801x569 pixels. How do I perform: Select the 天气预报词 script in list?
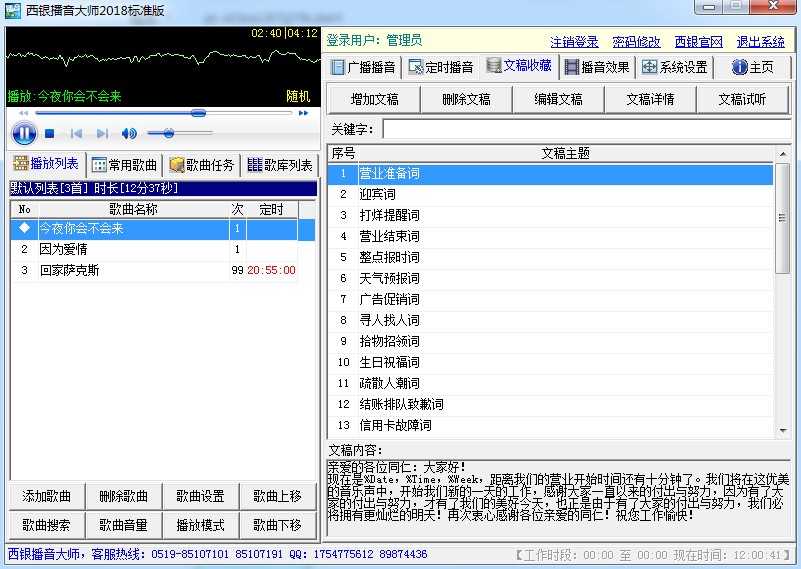point(389,278)
